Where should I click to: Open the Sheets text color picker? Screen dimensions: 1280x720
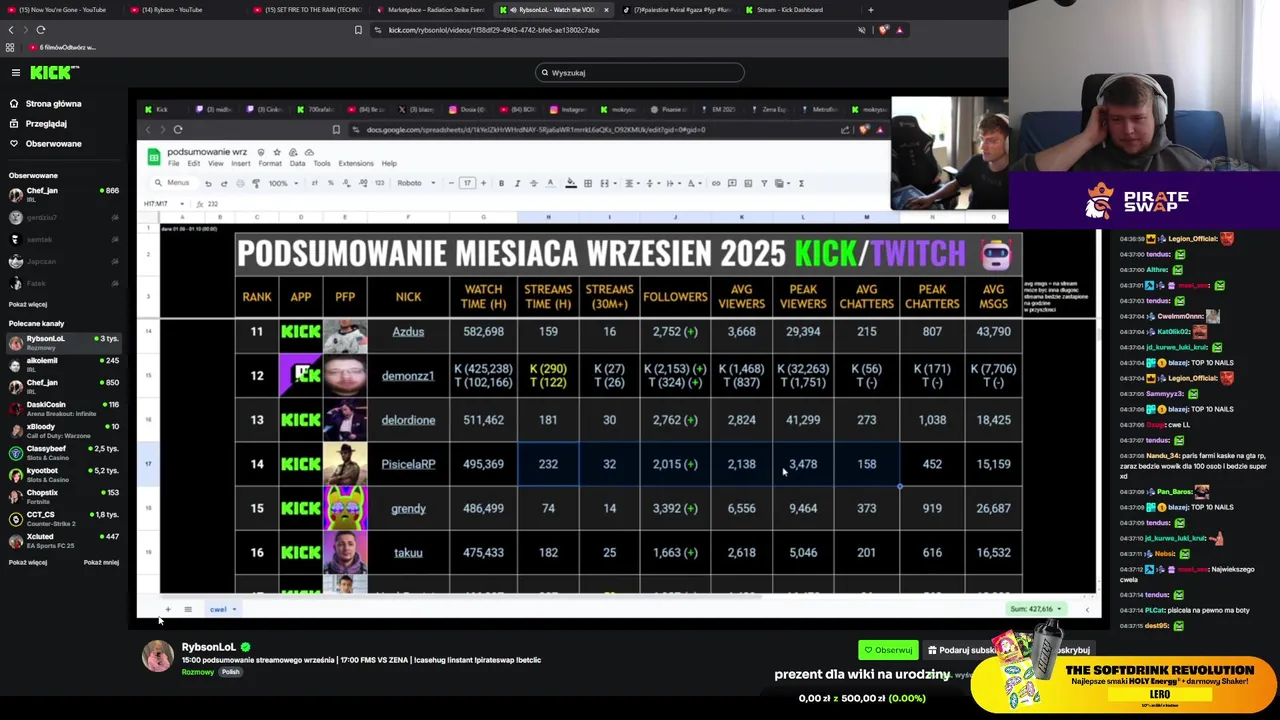click(x=550, y=183)
